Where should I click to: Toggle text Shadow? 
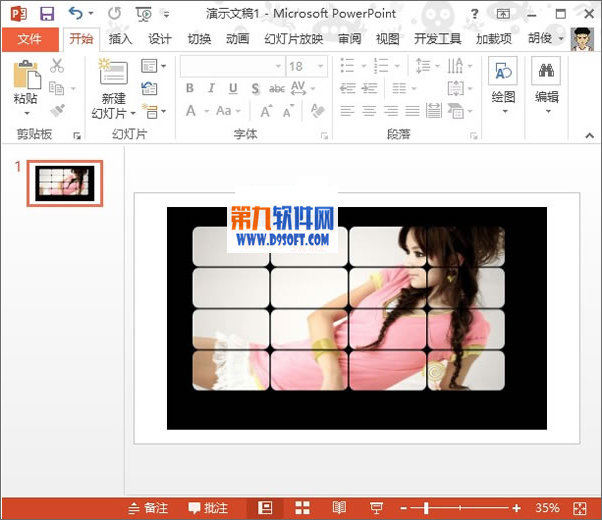point(255,89)
